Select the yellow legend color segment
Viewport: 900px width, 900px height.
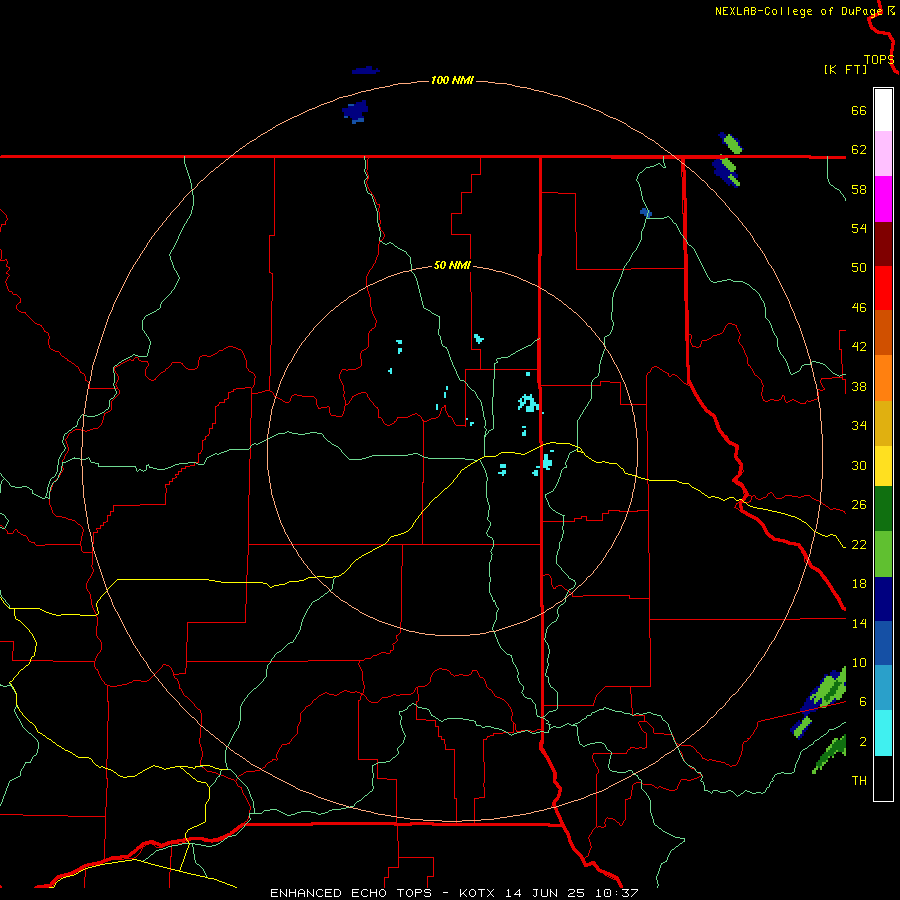(883, 466)
